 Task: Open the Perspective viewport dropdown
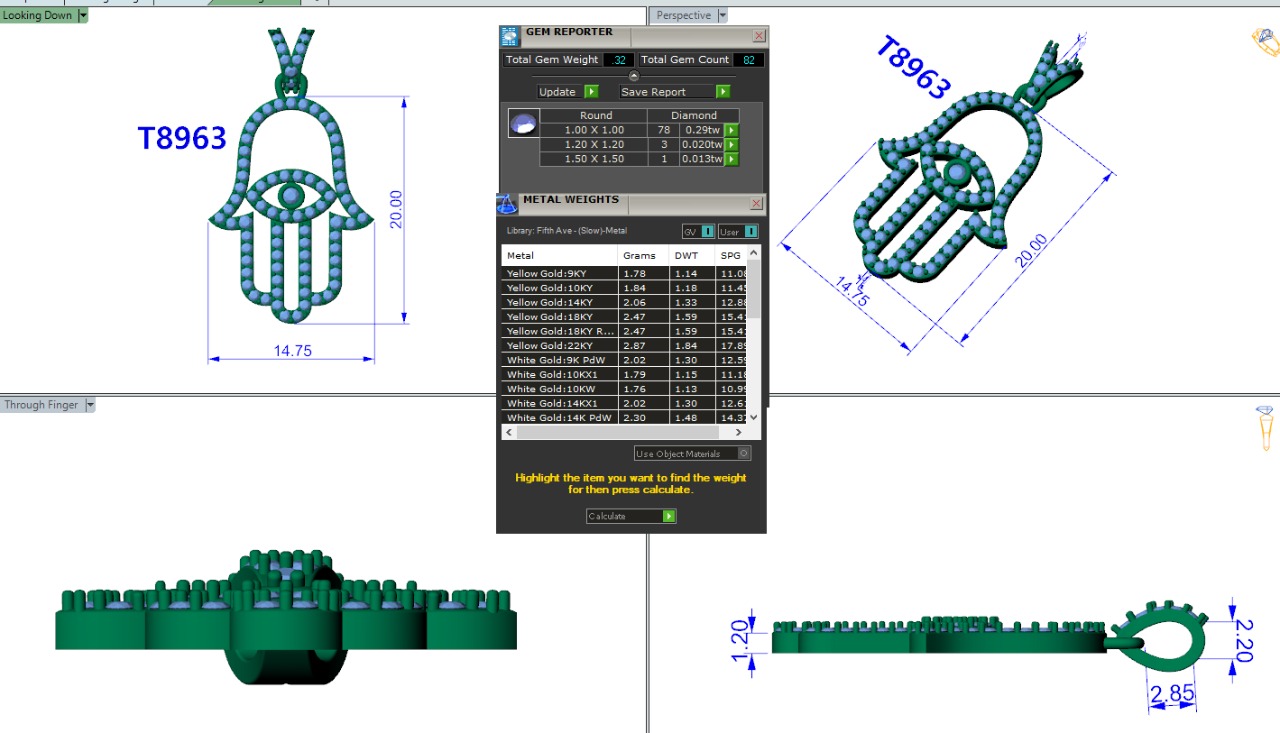[722, 16]
